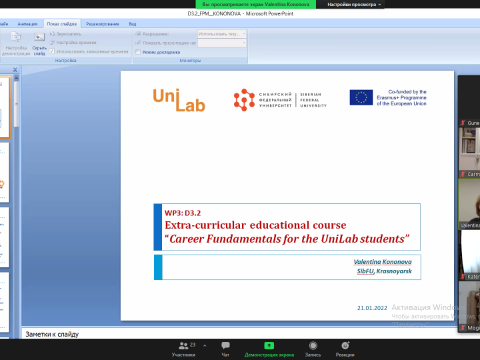Open the Zoom Chat (Чат) window
The image size is (480, 360).
[226, 349]
